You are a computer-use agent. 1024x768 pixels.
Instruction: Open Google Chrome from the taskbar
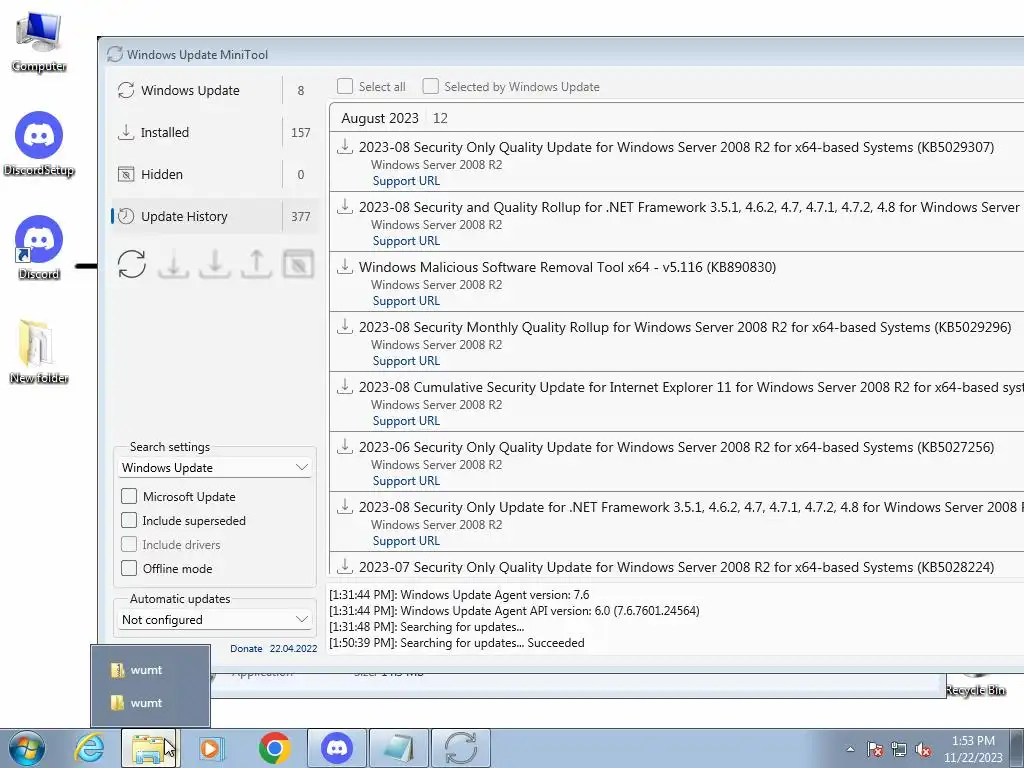coord(274,748)
